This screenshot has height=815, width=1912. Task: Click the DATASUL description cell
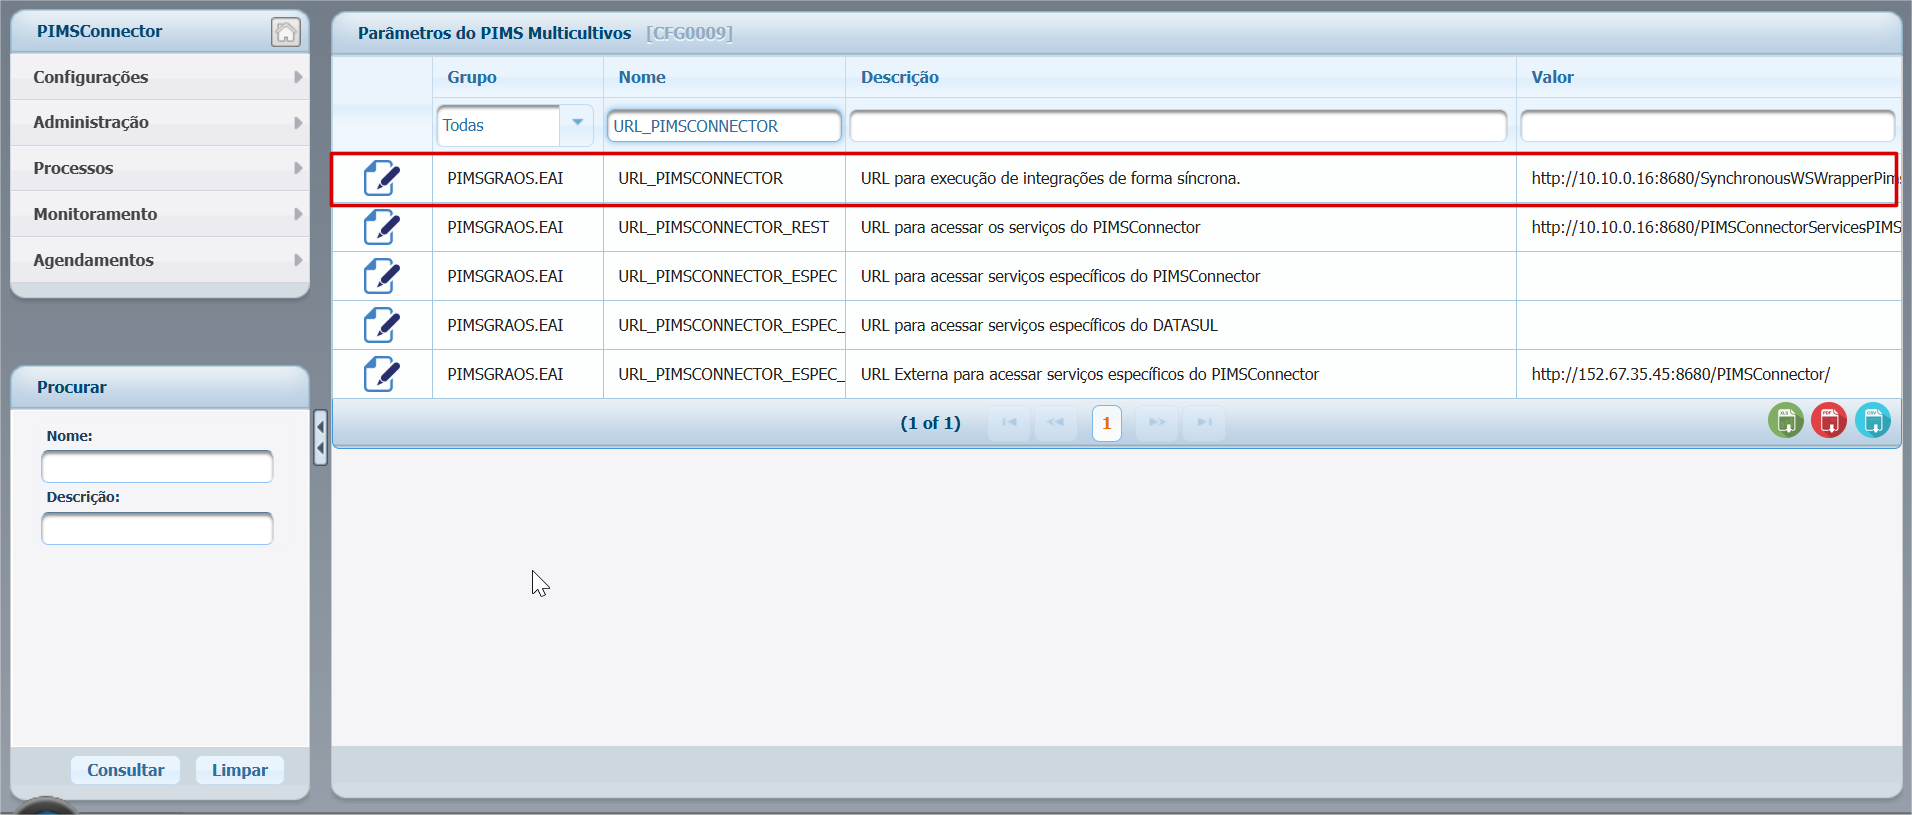pos(1180,326)
